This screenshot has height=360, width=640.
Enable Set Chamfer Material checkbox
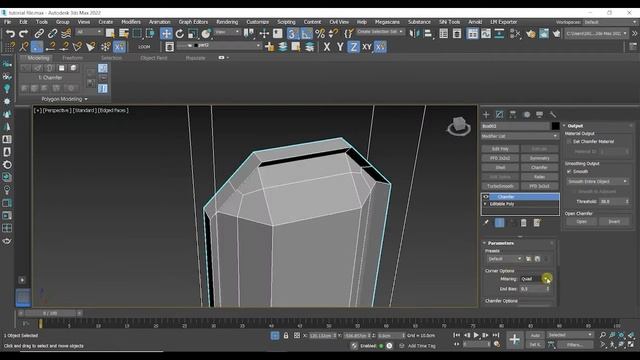coord(569,142)
